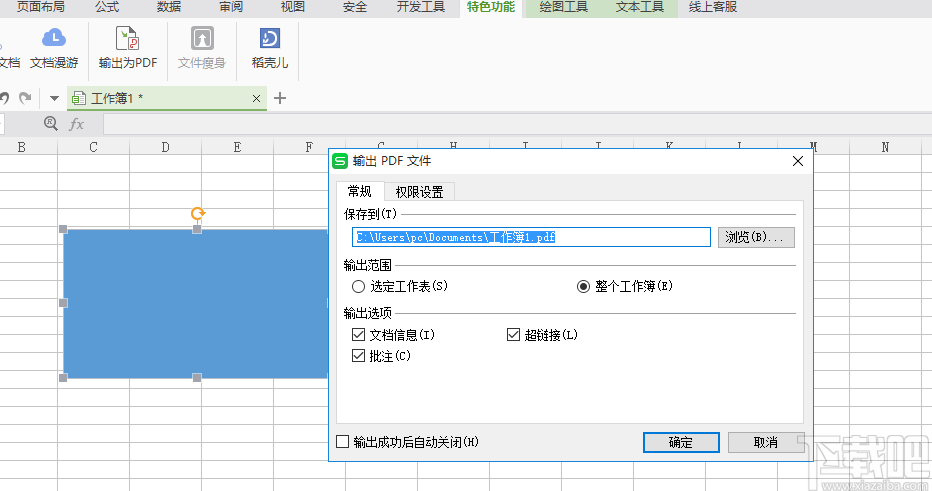Select column B header
This screenshot has height=491, width=932.
click(x=21, y=147)
